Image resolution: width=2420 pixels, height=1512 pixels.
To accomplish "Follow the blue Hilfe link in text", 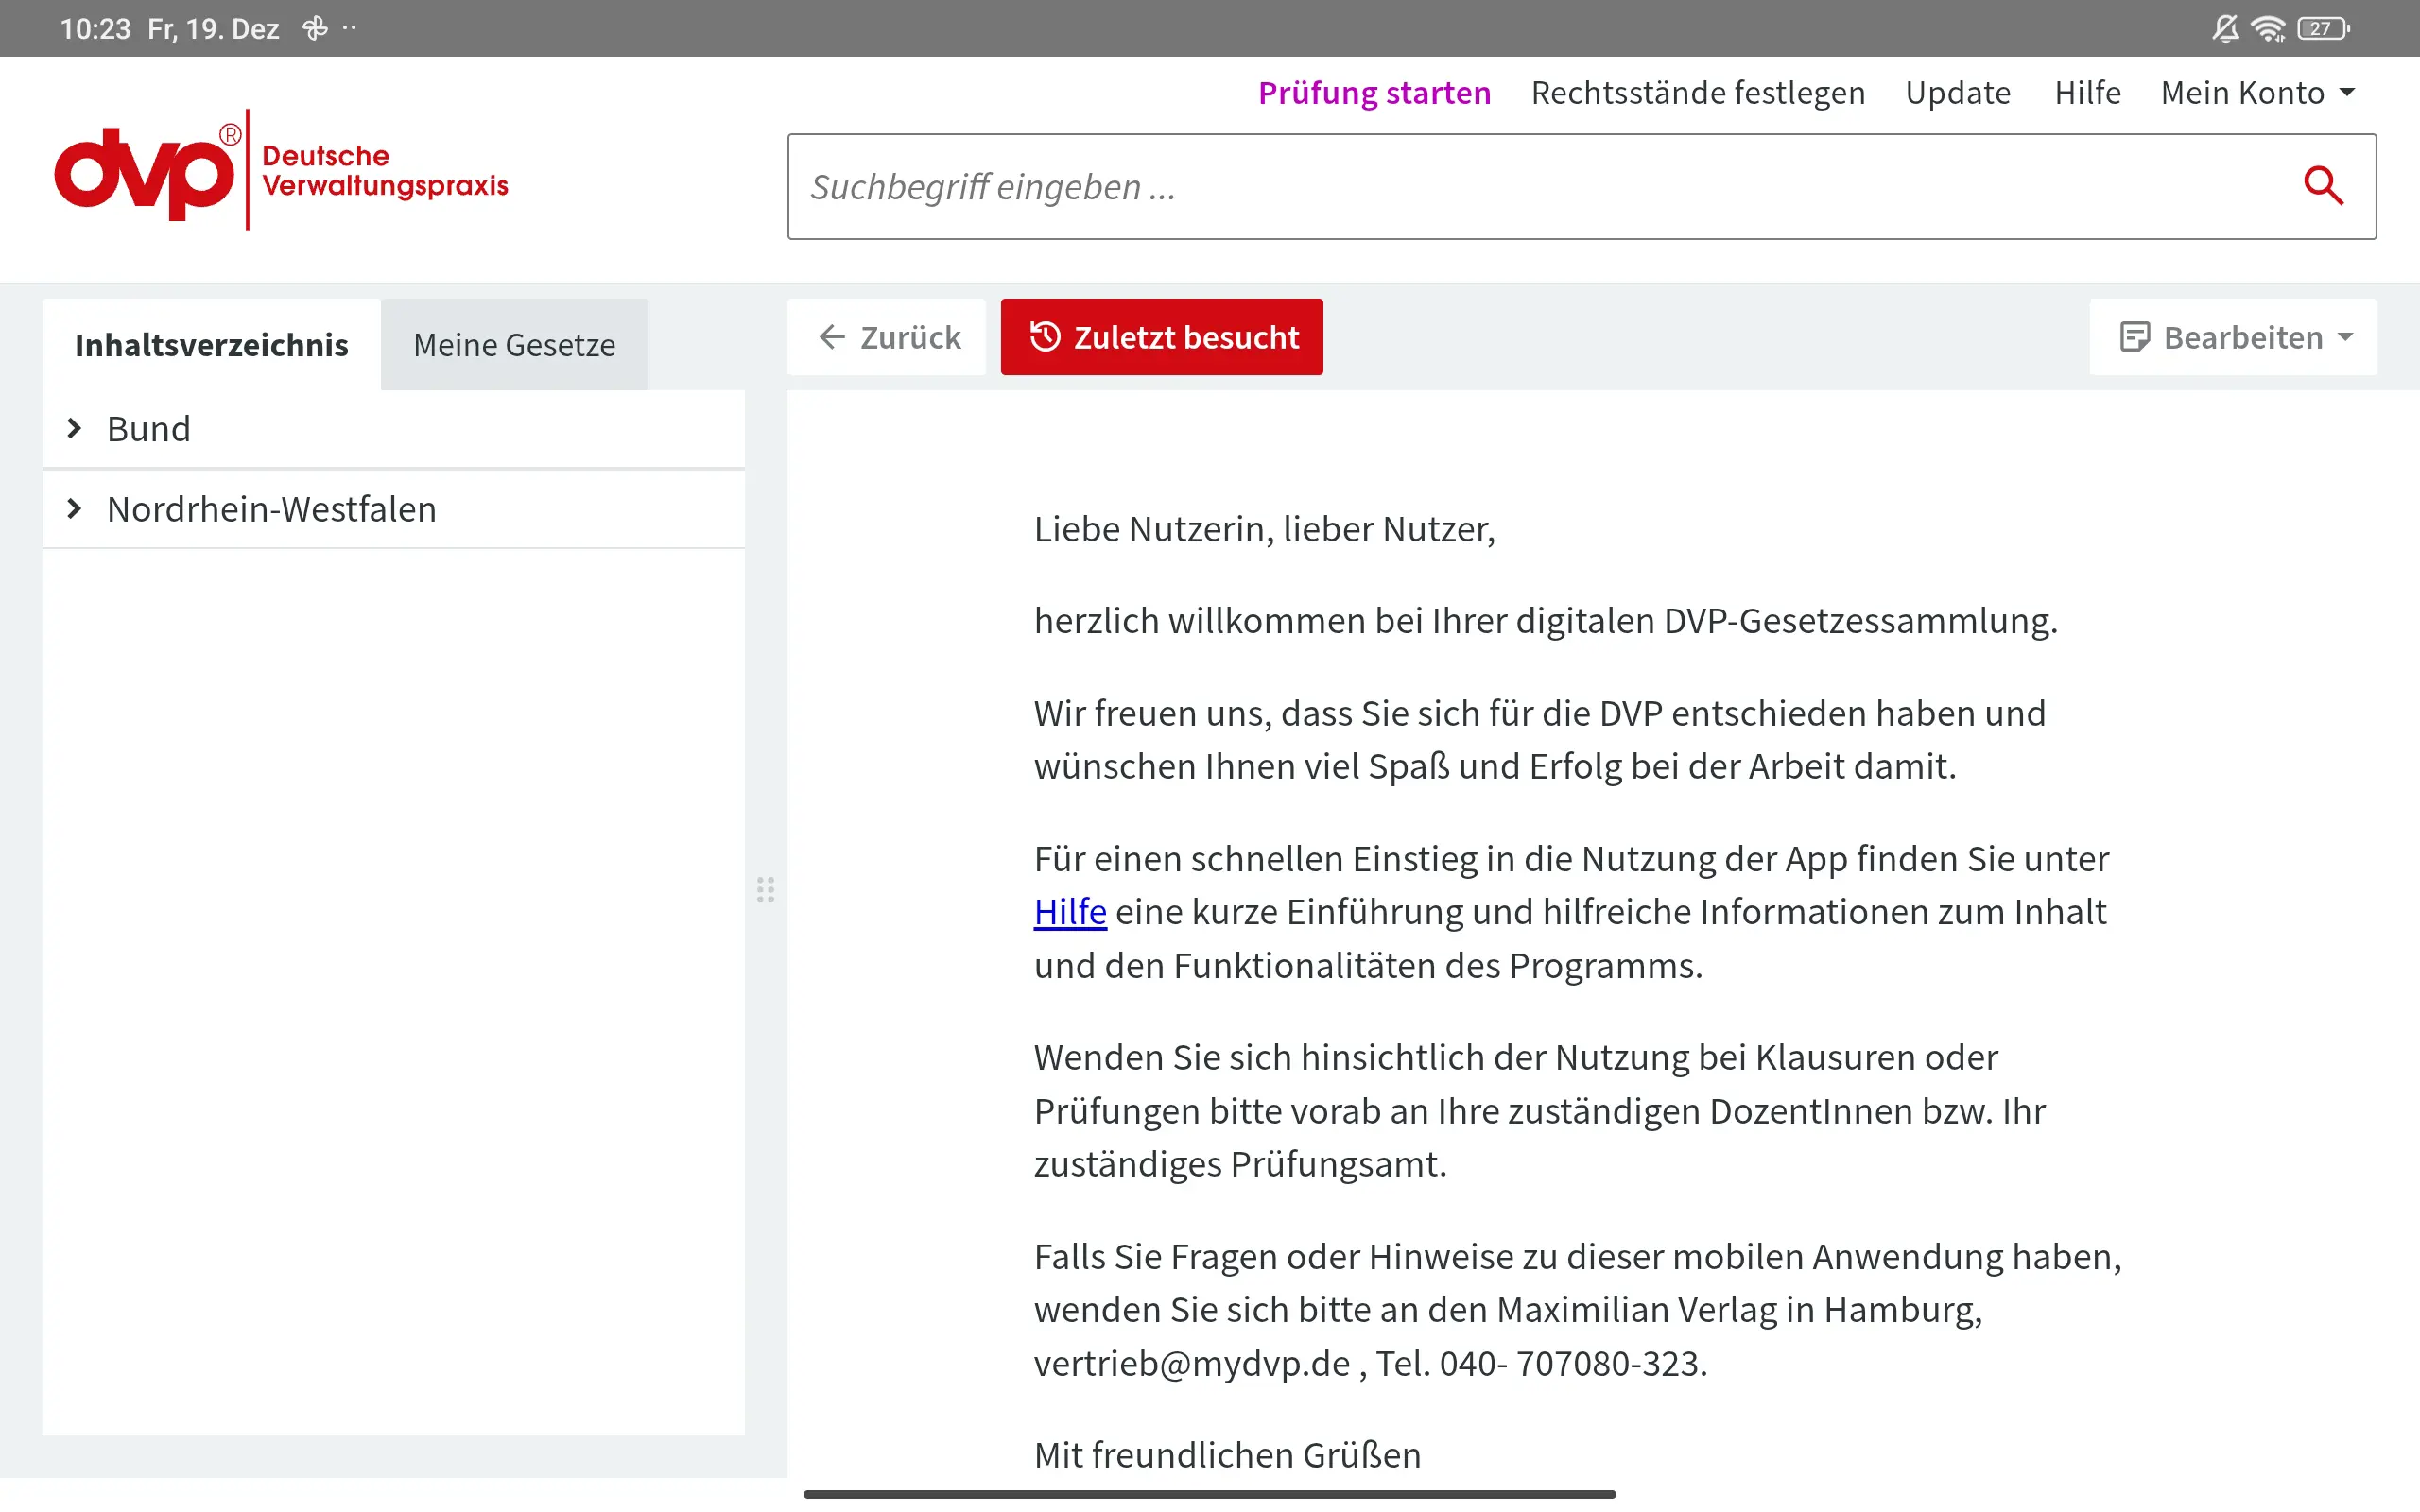I will (x=1069, y=912).
